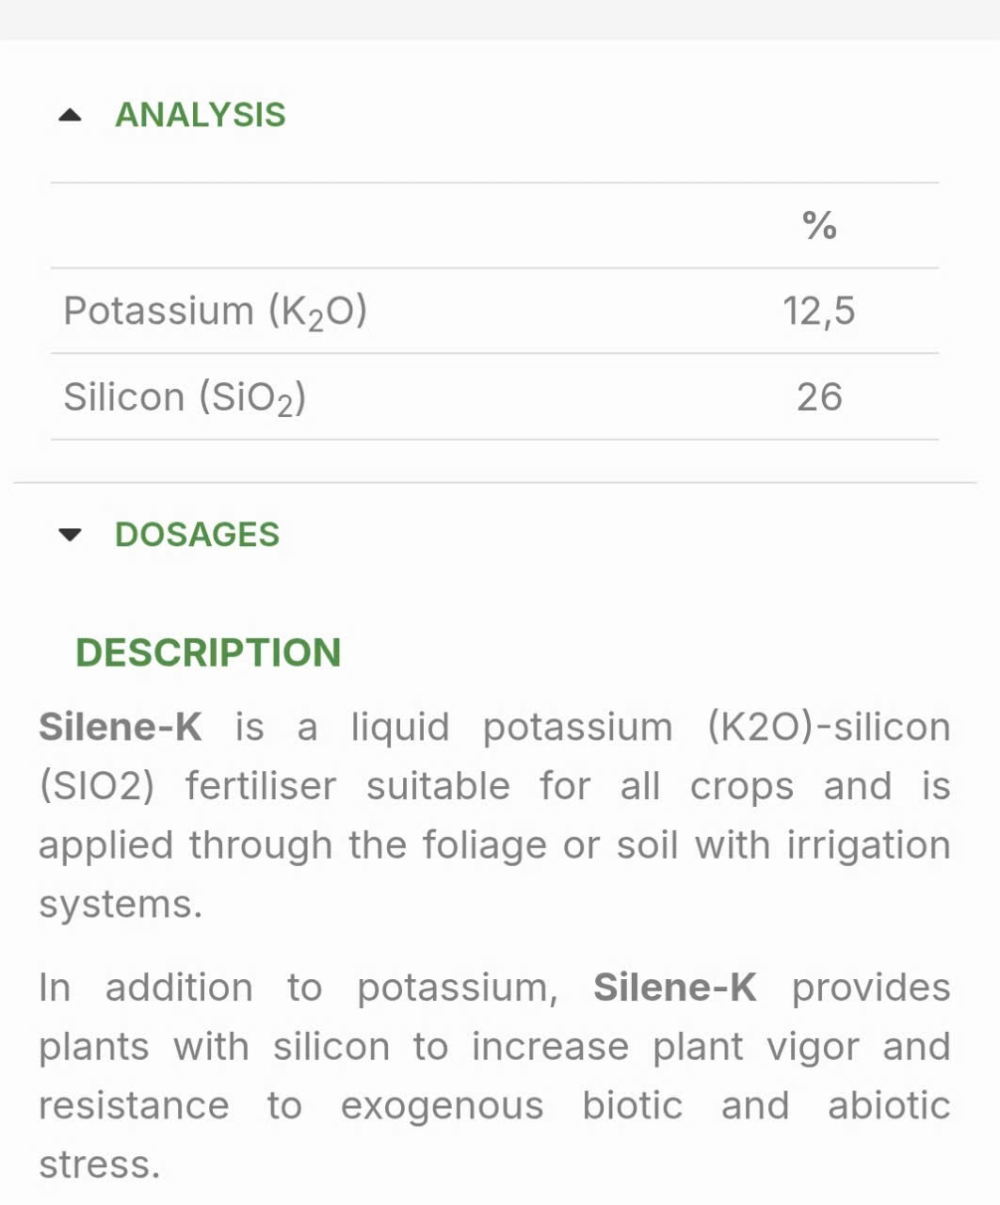This screenshot has height=1205, width=1000.
Task: Click the Silicon (SiO2) row label
Action: (x=184, y=398)
